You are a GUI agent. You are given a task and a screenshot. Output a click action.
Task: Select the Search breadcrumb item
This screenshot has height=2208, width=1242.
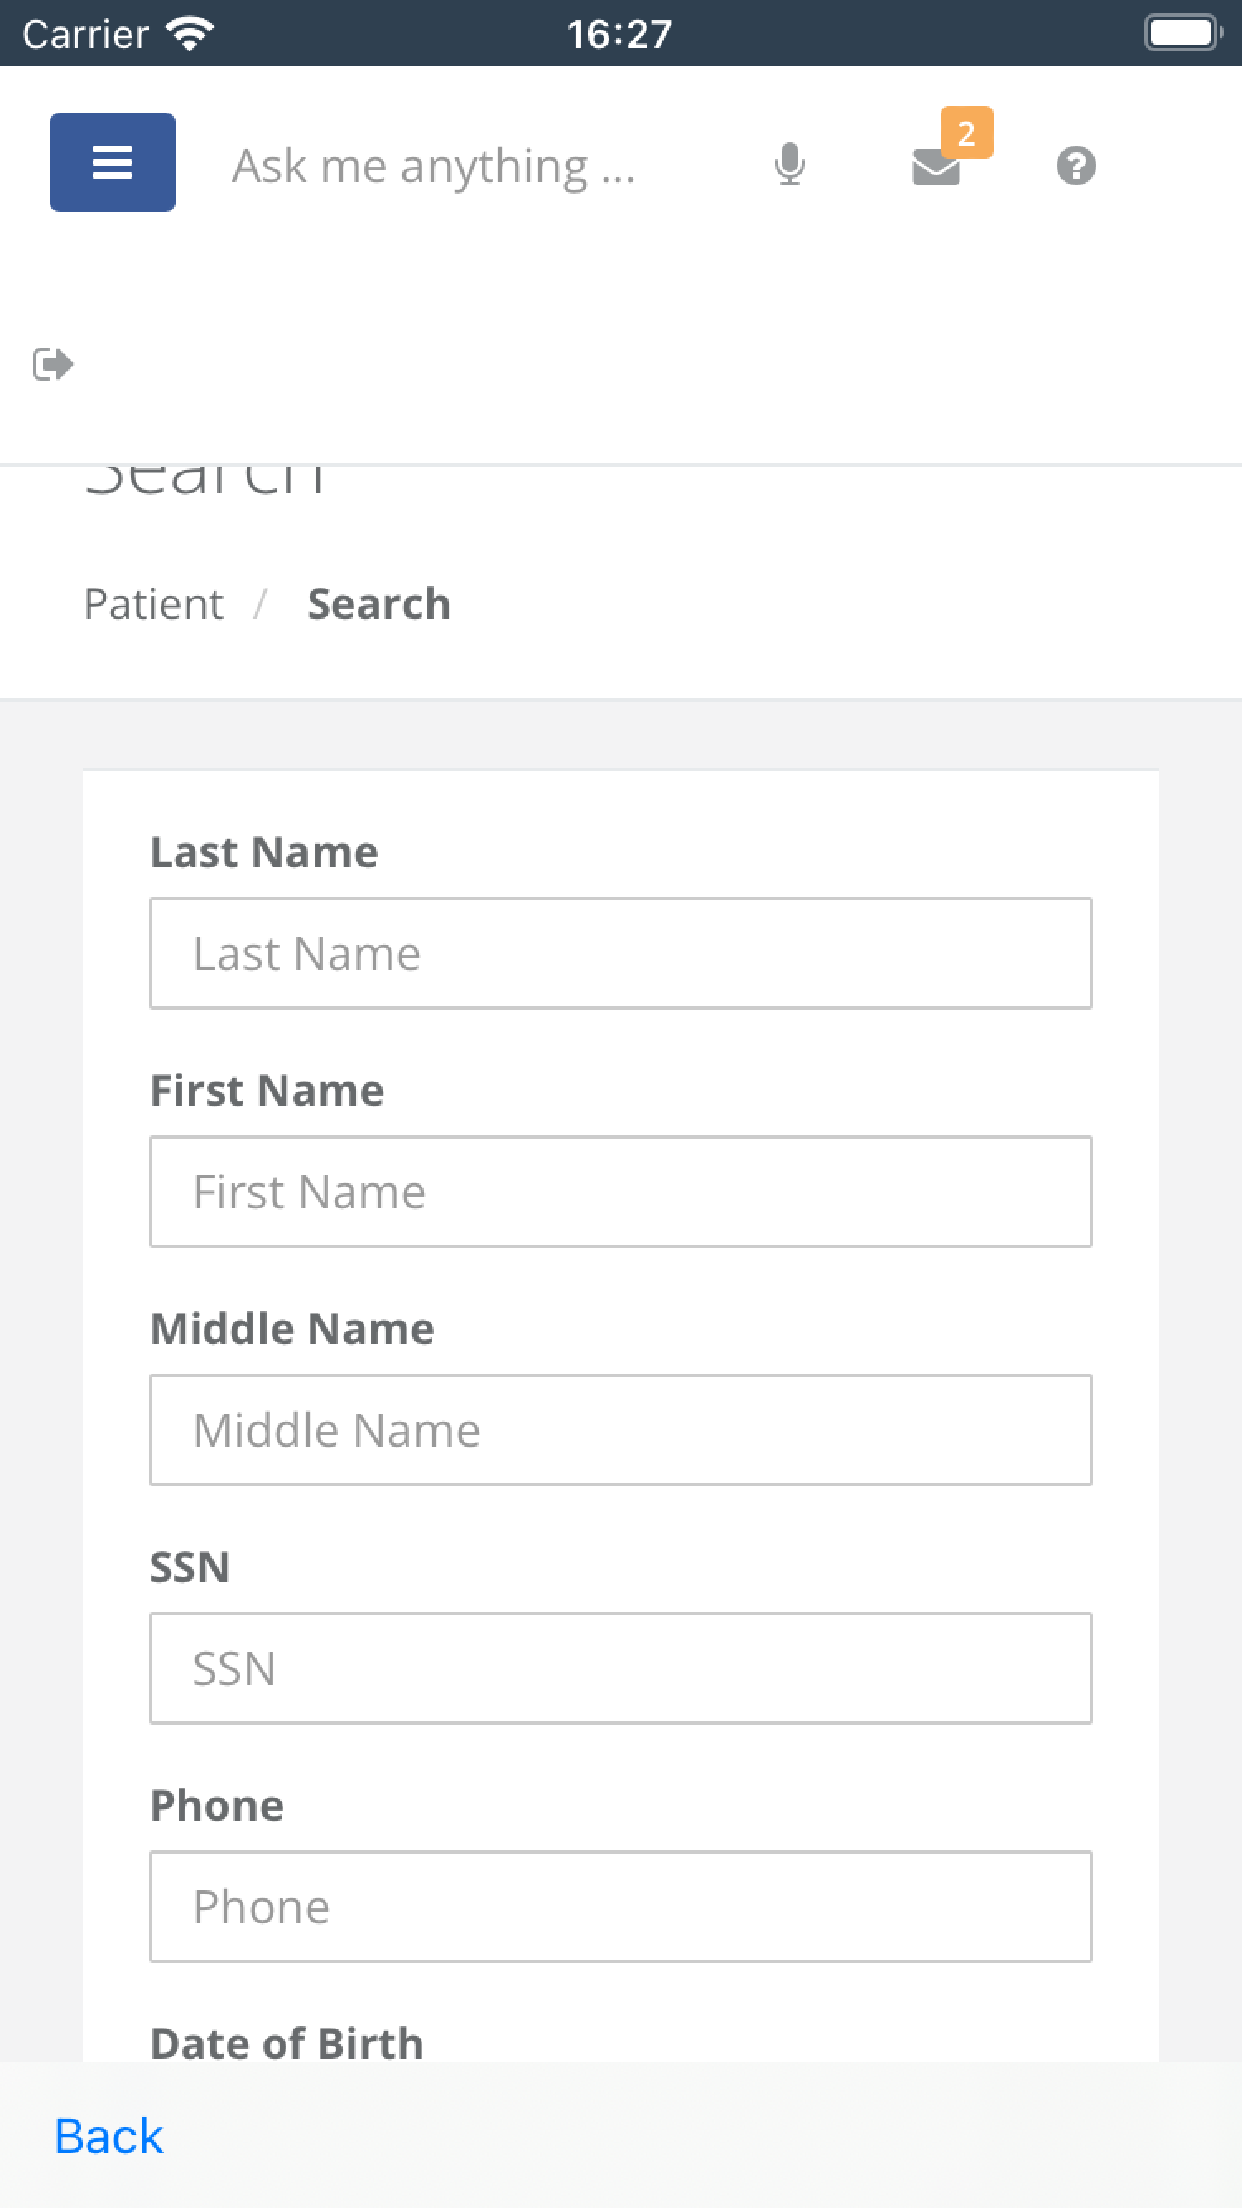tap(379, 604)
